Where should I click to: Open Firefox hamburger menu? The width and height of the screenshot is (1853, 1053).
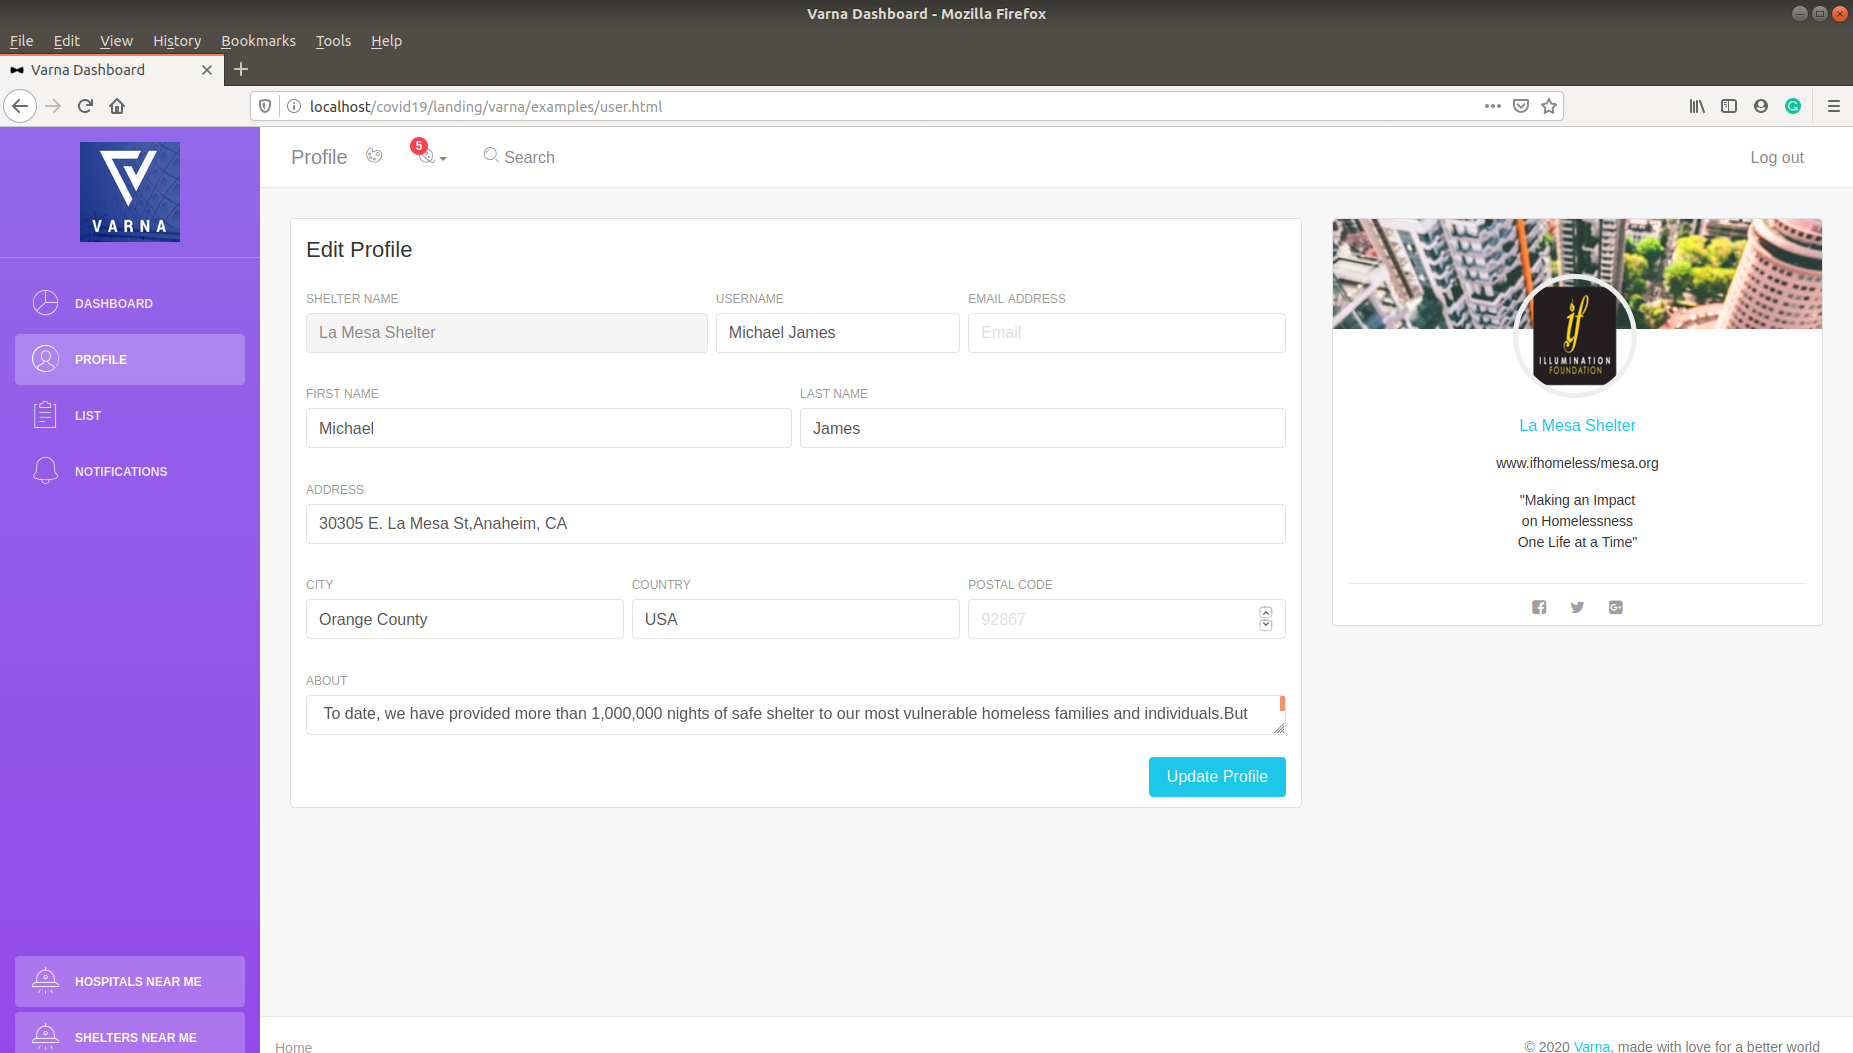click(x=1834, y=106)
